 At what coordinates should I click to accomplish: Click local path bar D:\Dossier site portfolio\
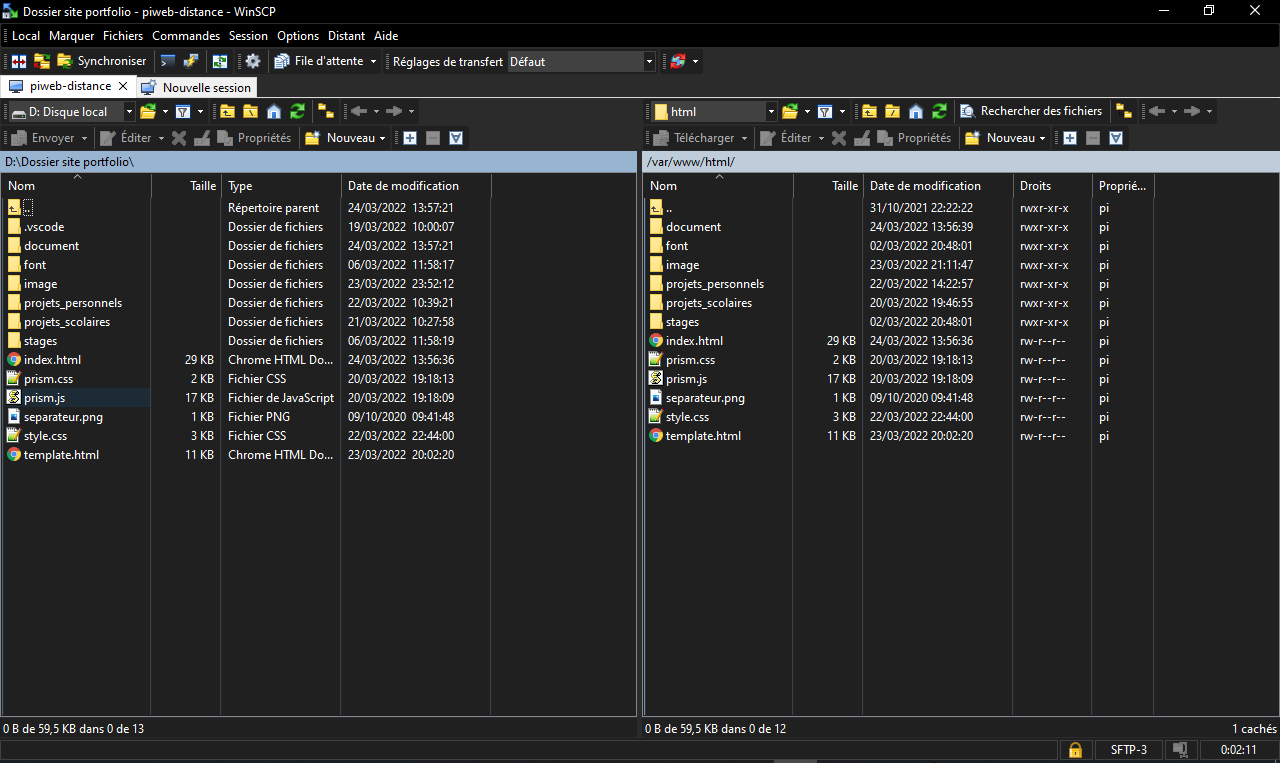tap(319, 161)
